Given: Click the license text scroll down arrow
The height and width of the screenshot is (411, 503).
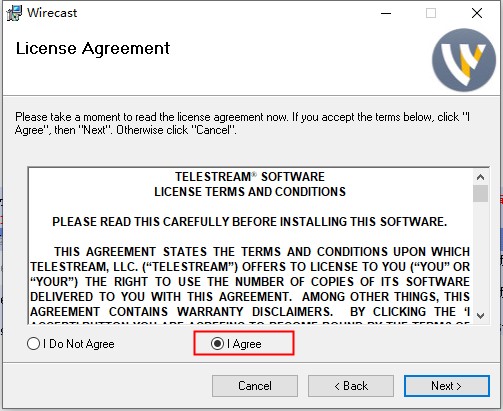Looking at the screenshot, I should click(x=480, y=315).
